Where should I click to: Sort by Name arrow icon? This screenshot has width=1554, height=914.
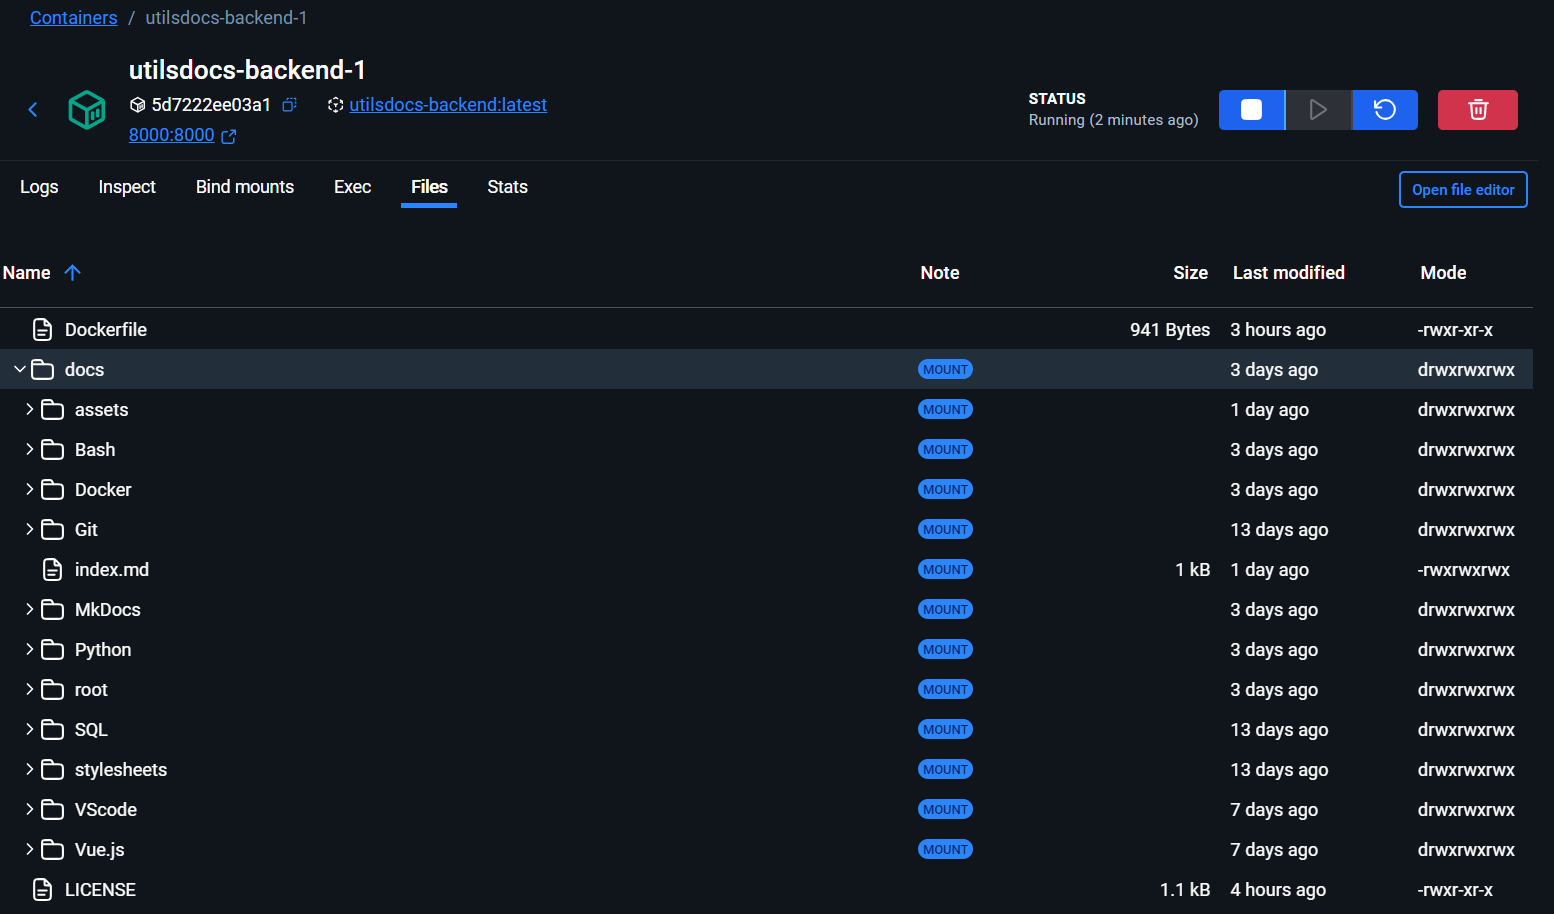[x=72, y=272]
